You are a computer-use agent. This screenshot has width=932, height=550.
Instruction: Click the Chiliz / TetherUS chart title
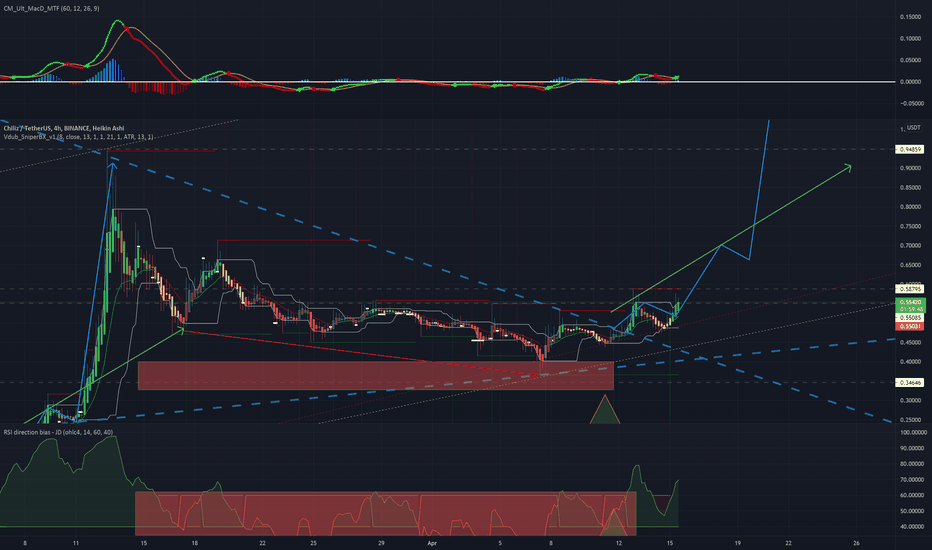click(x=64, y=128)
